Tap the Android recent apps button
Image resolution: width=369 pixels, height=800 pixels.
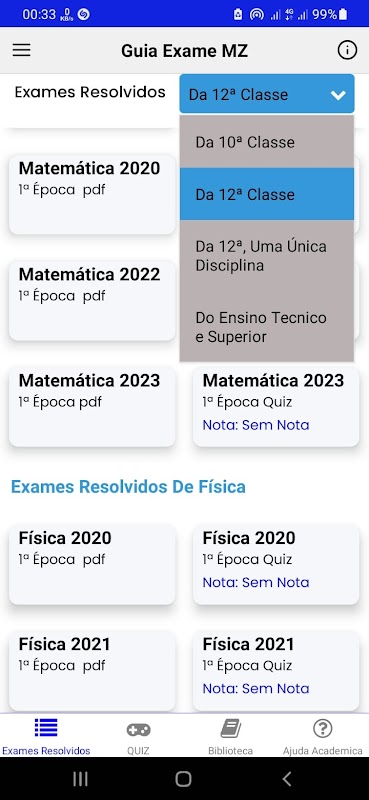[80, 779]
